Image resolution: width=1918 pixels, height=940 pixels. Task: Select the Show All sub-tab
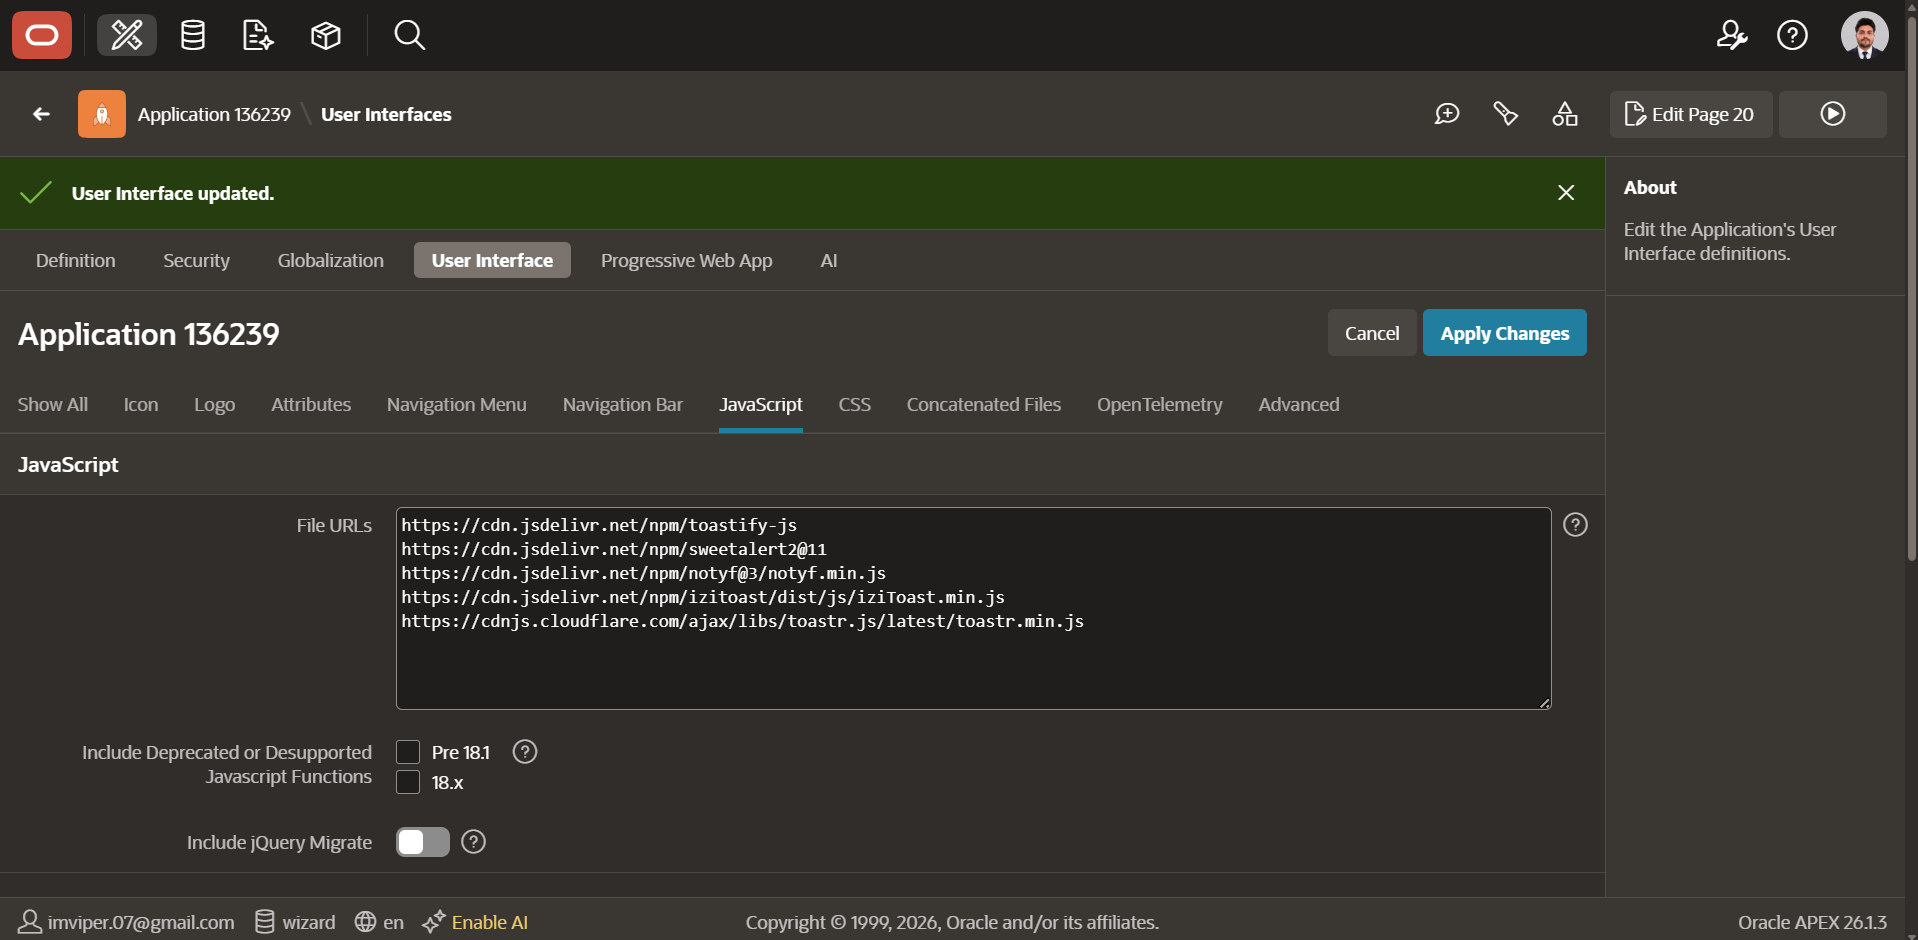tap(53, 404)
